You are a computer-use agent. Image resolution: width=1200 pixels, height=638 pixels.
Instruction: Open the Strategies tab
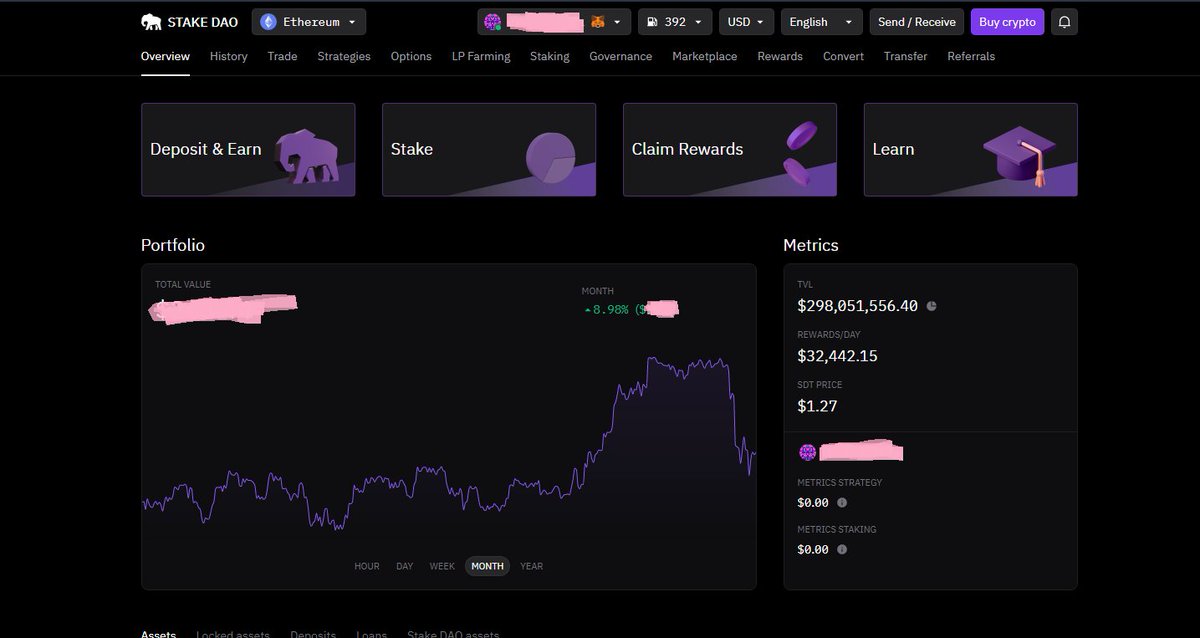(344, 56)
